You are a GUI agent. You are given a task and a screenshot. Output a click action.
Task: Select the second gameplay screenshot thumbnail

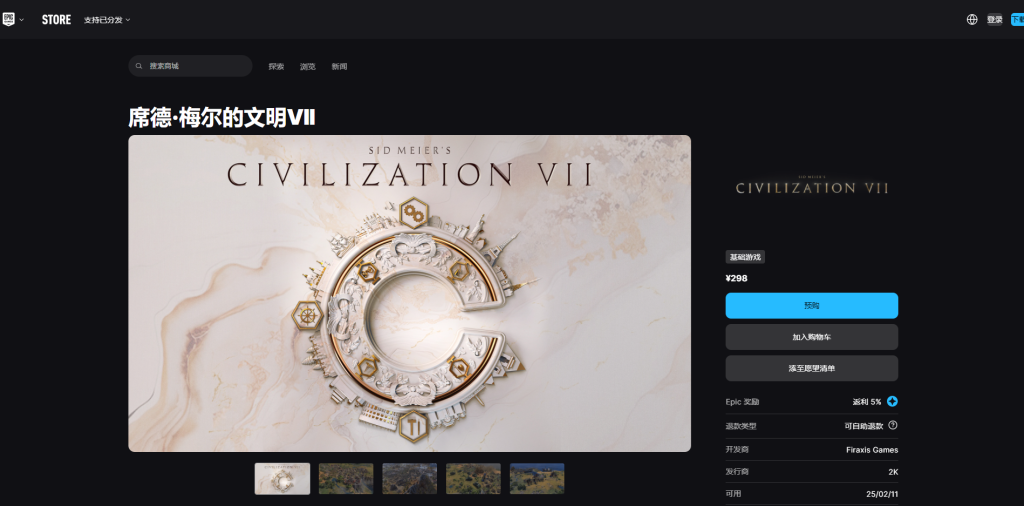(409, 479)
